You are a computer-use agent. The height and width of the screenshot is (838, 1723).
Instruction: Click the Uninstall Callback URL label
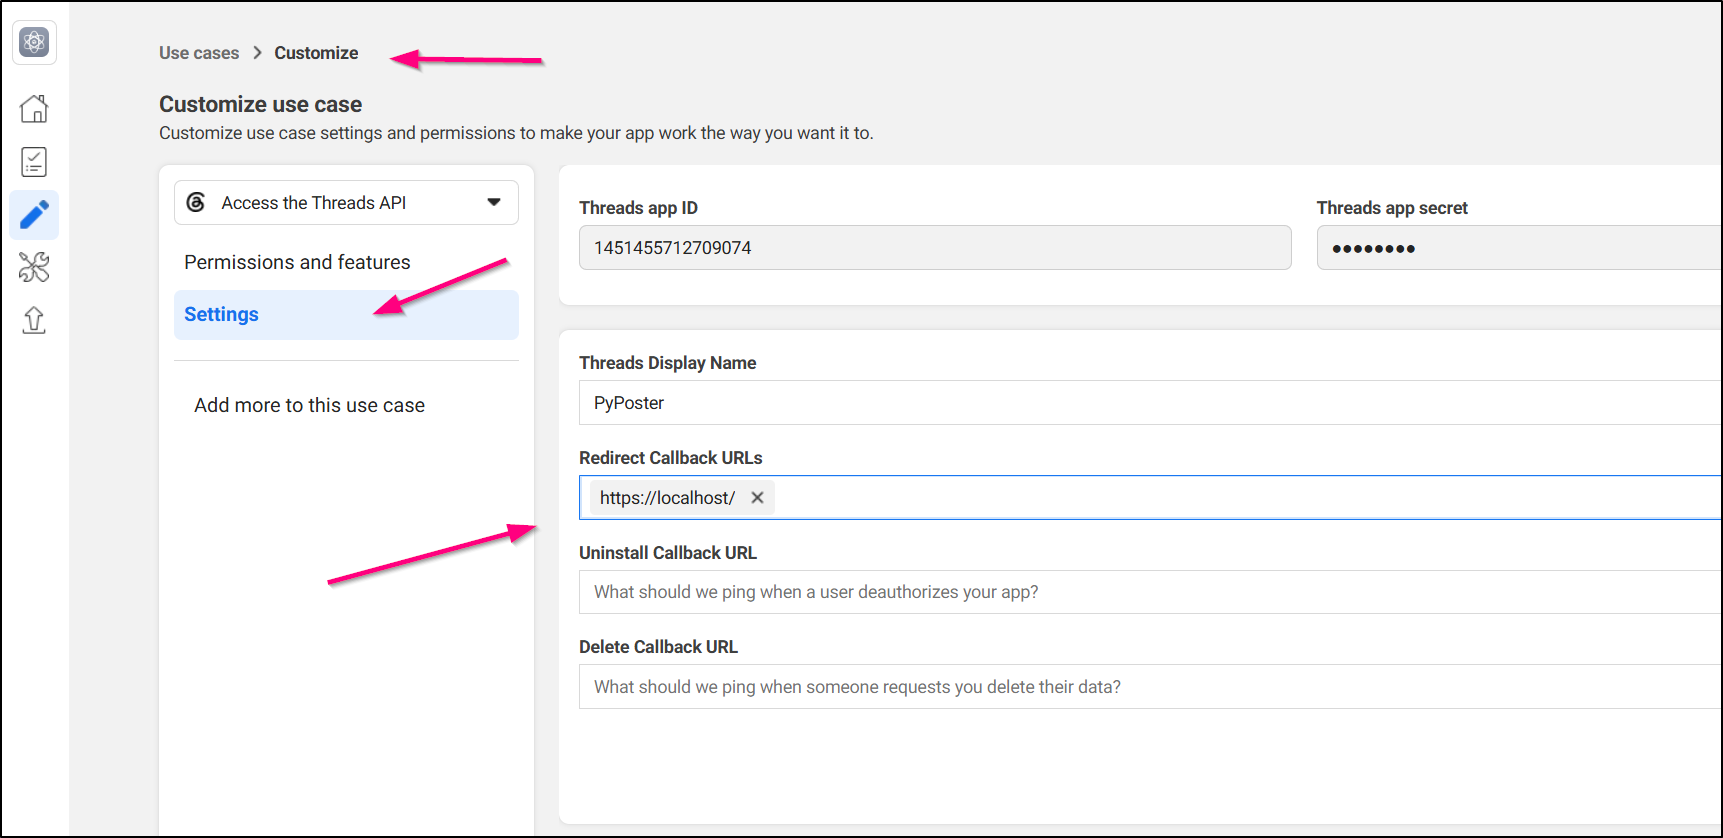pos(668,553)
